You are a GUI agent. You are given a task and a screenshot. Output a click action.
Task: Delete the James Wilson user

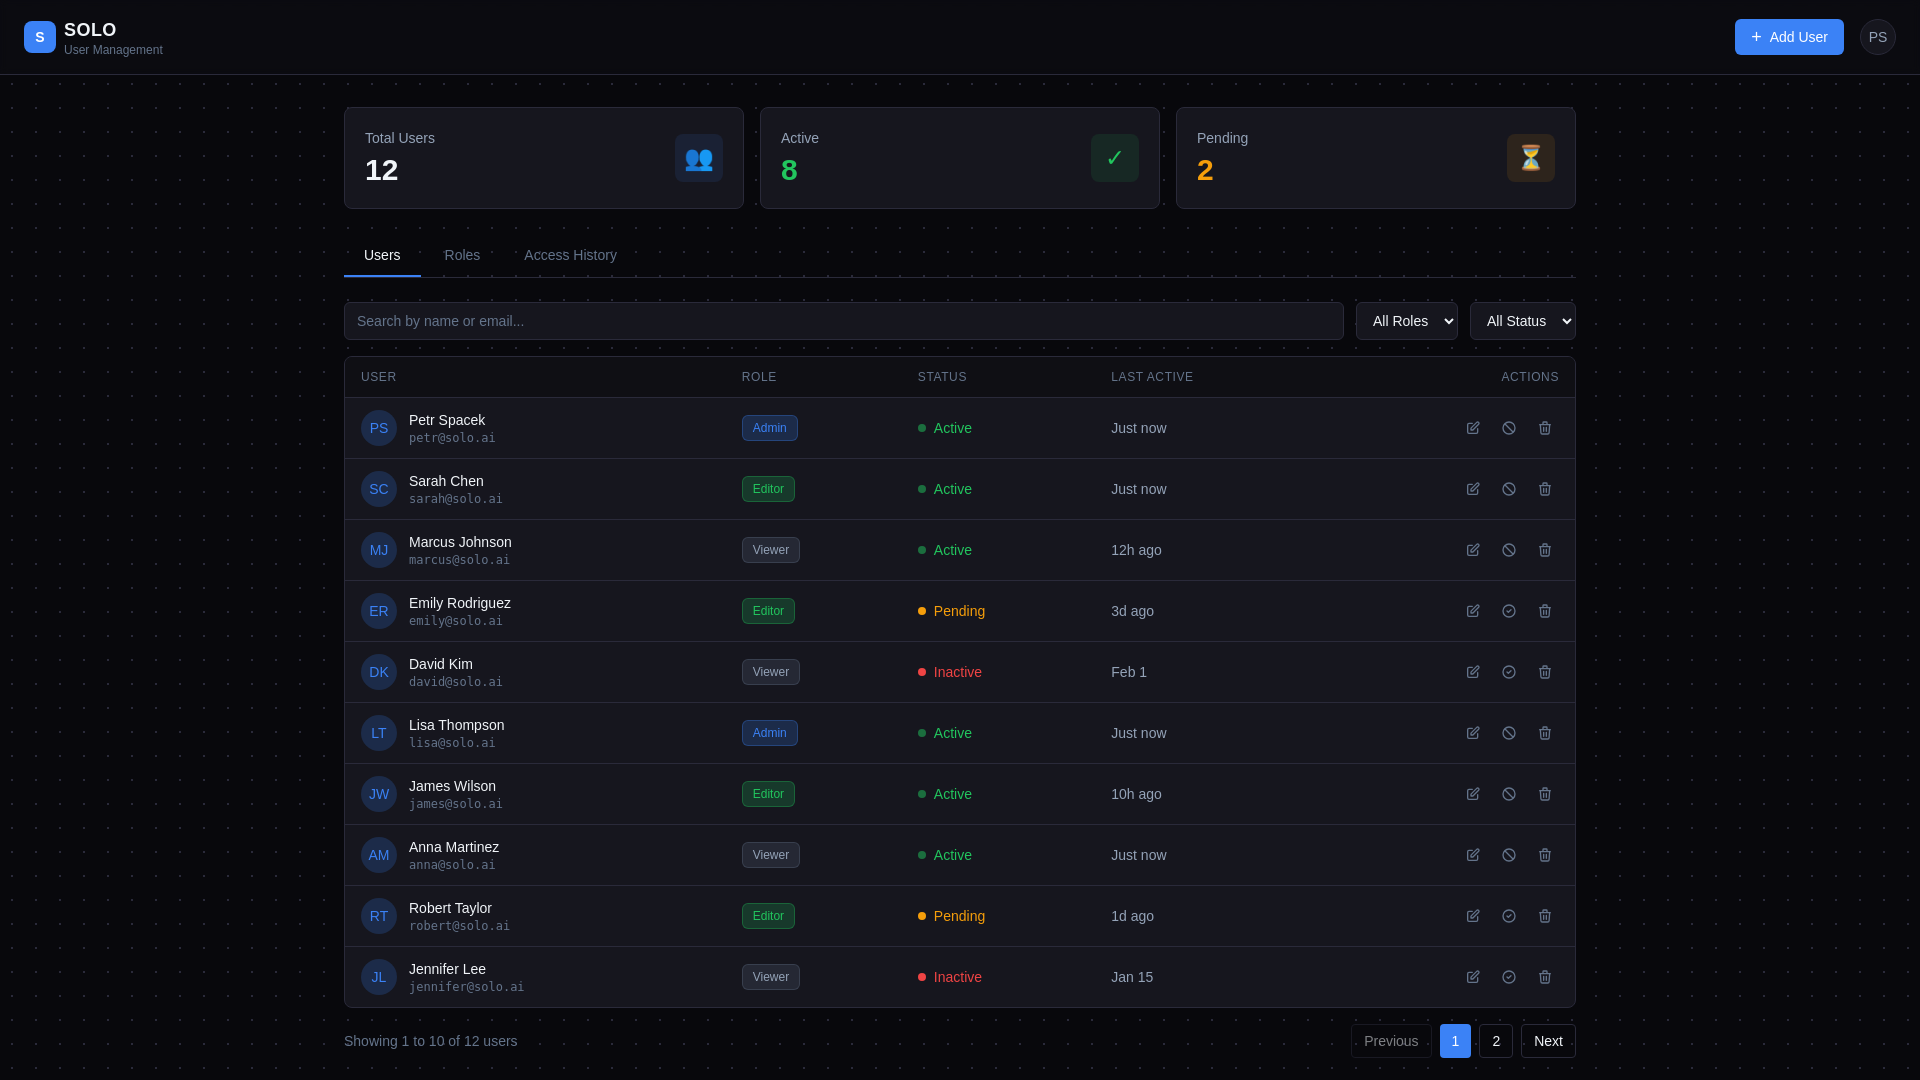(1545, 794)
